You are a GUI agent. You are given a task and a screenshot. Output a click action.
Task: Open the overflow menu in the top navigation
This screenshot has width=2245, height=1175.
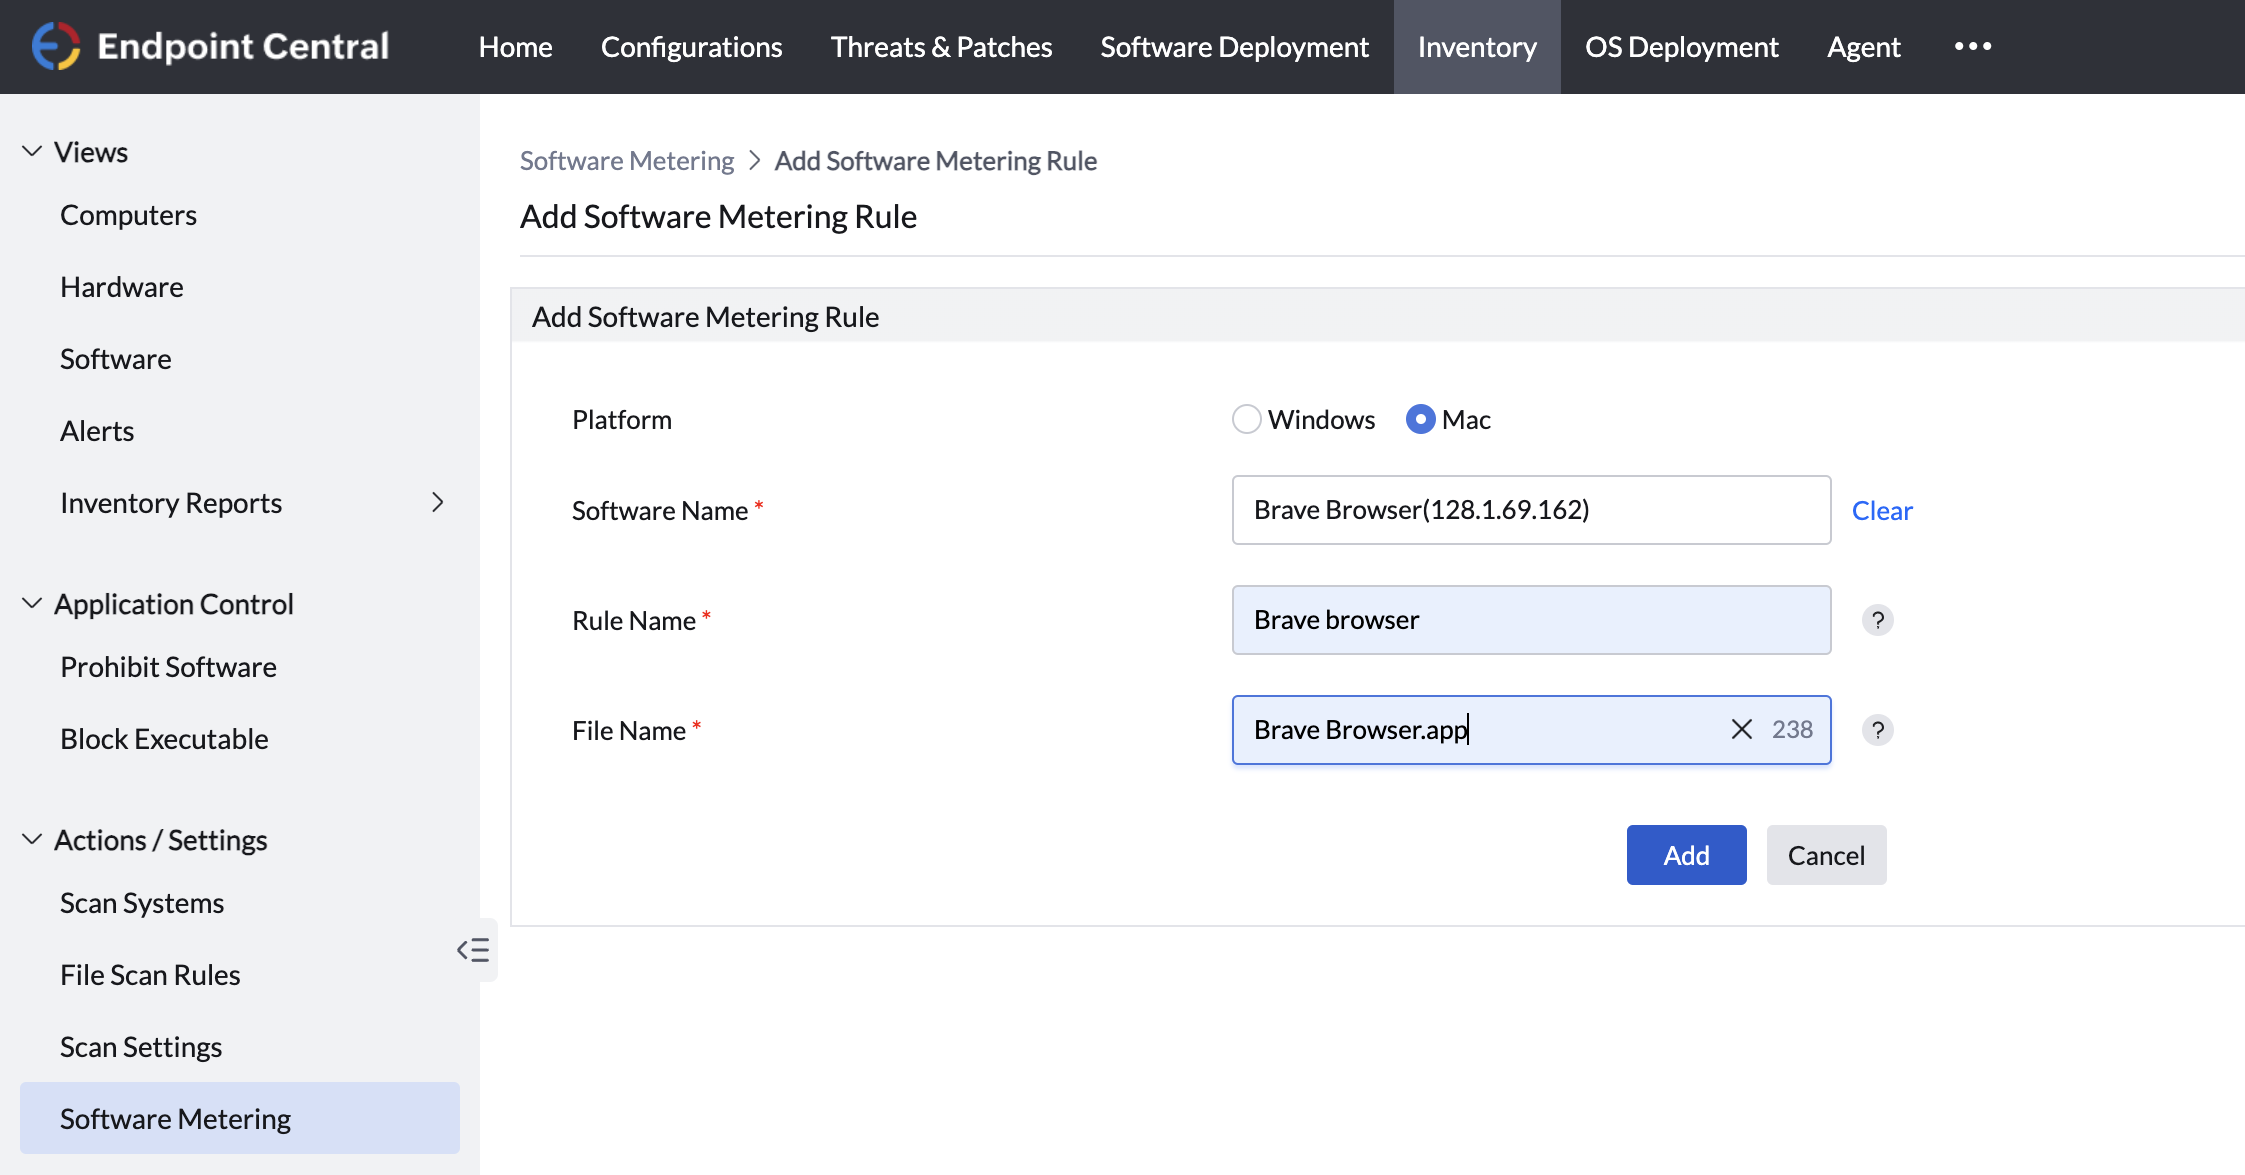[x=1971, y=46]
